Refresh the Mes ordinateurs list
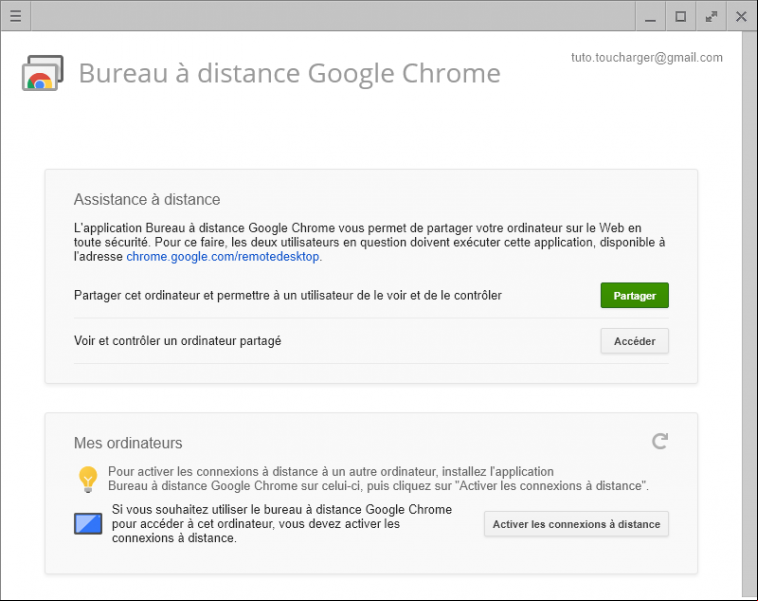Screen dimensions: 758x601 pyautogui.click(x=660, y=441)
